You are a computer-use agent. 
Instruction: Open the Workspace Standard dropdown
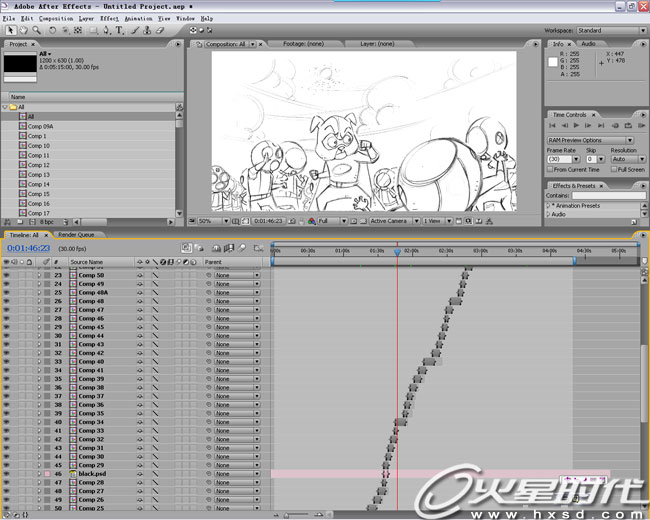[x=611, y=30]
